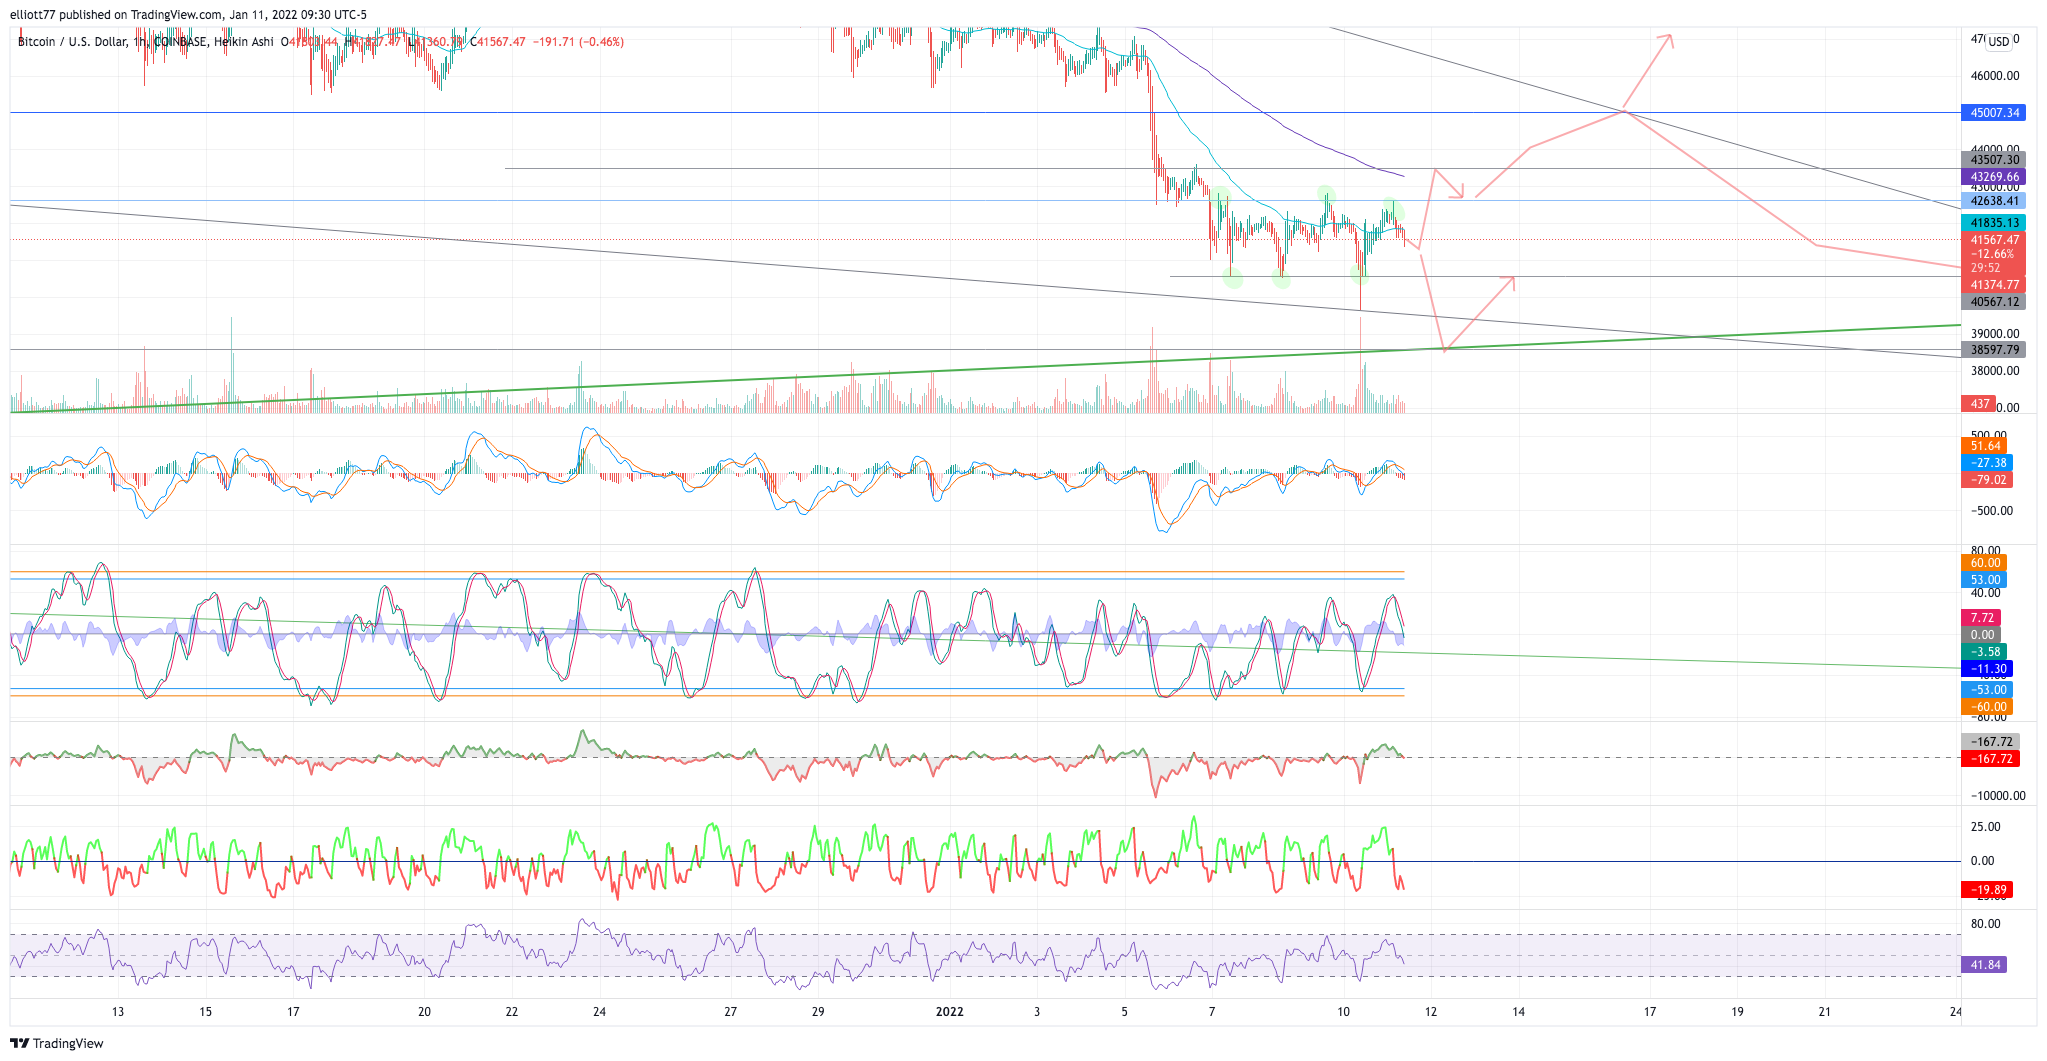The width and height of the screenshot is (2047, 1061).
Task: Click date label 10 on time axis
Action: coord(1343,1012)
